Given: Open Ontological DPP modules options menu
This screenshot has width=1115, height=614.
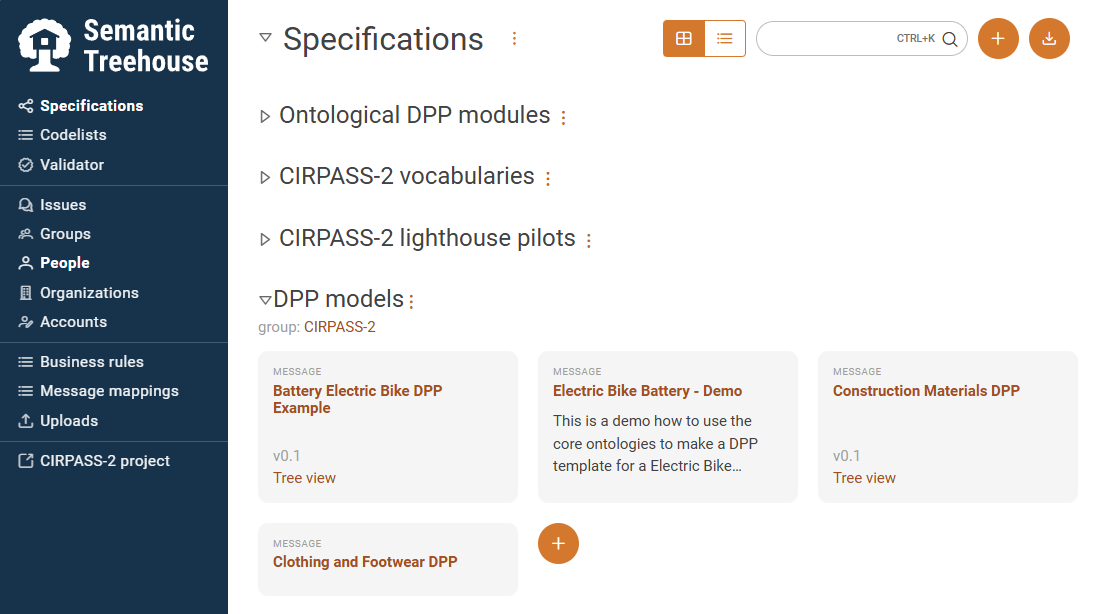Looking at the screenshot, I should coord(563,118).
